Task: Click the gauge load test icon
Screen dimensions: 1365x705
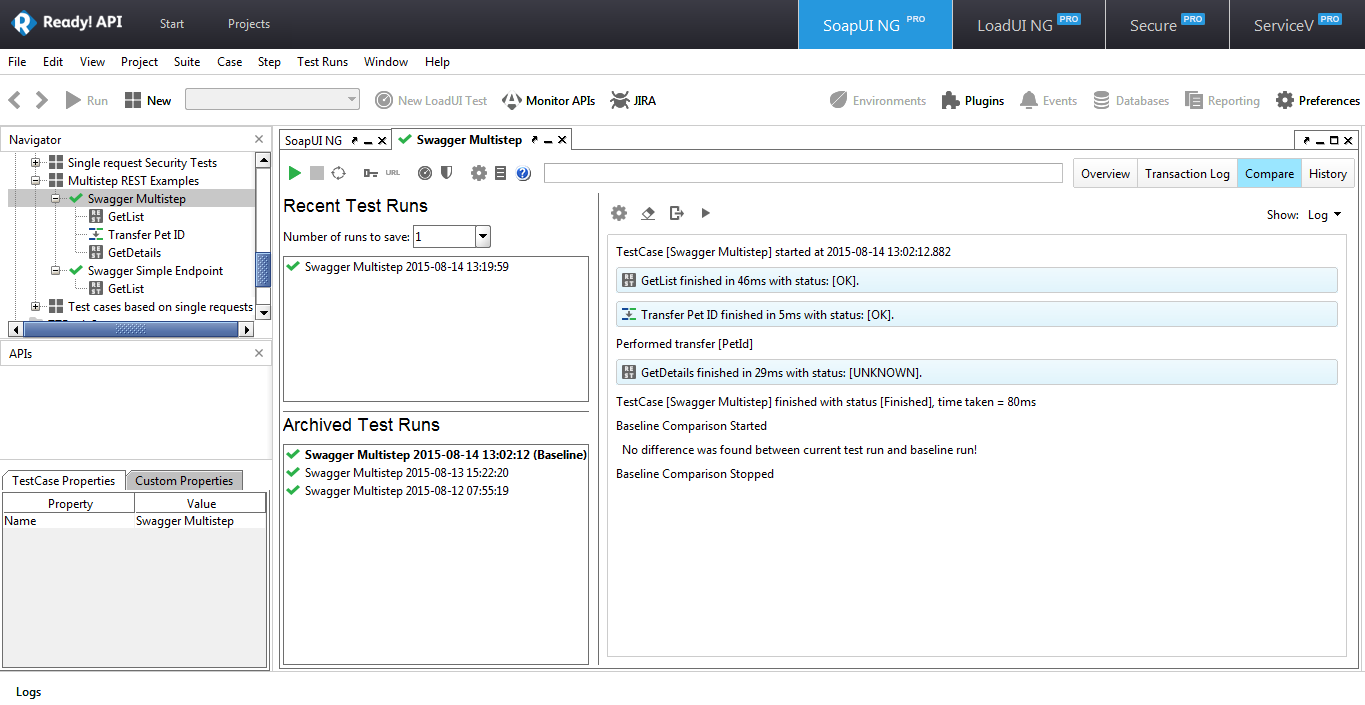Action: click(x=425, y=173)
